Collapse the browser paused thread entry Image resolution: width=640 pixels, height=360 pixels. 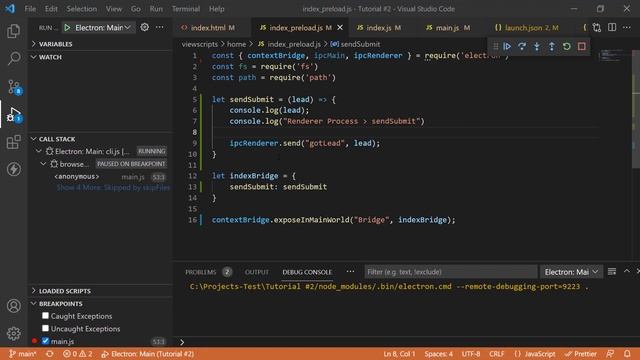[43, 164]
